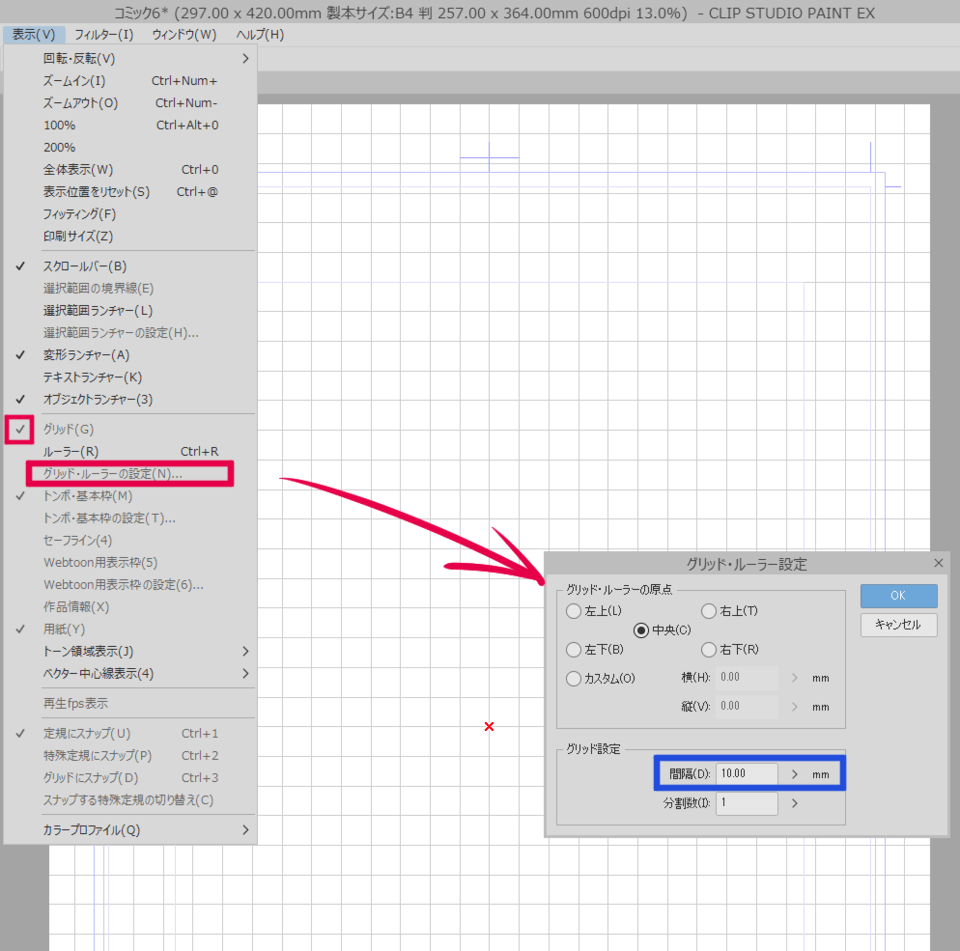Viewport: 960px width, 951px height.
Task: Select 右上(T) origin radio button
Action: pyautogui.click(x=709, y=611)
